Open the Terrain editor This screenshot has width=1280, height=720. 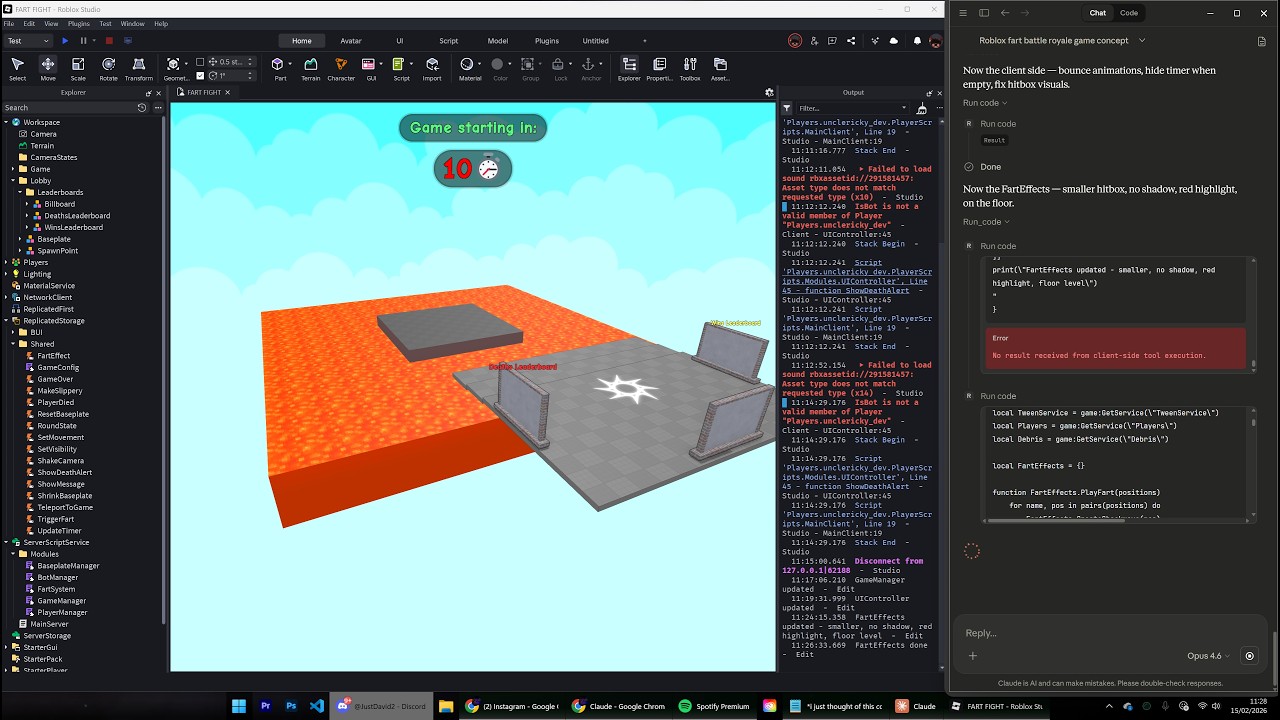(311, 68)
